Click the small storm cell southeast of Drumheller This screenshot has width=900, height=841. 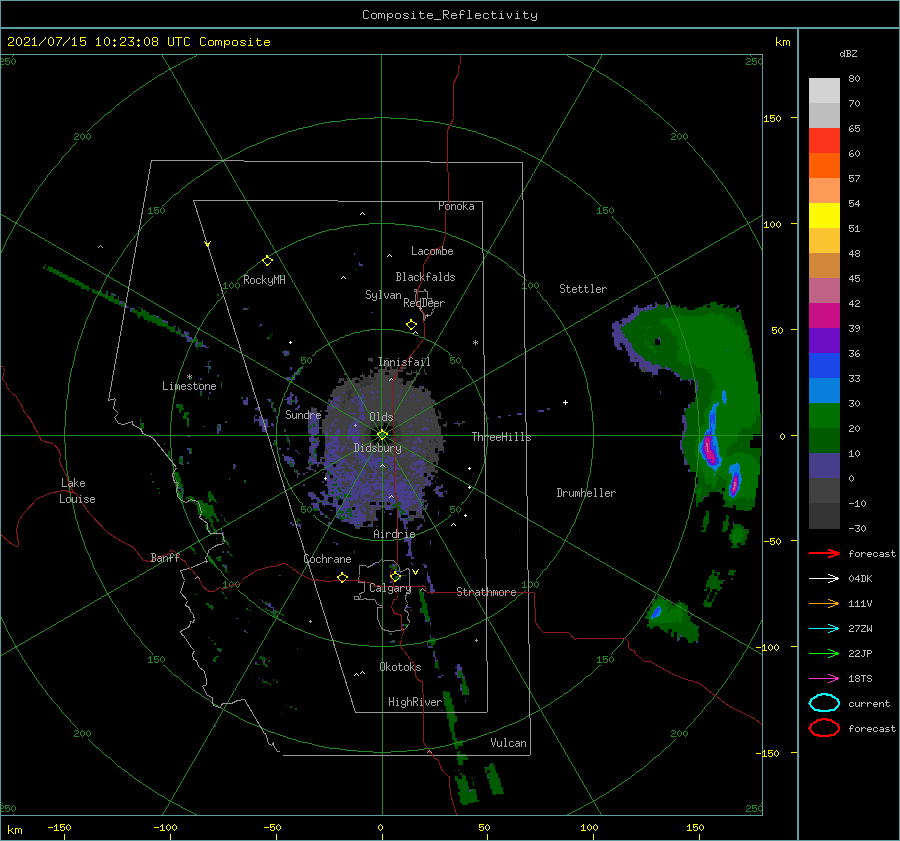[x=672, y=620]
